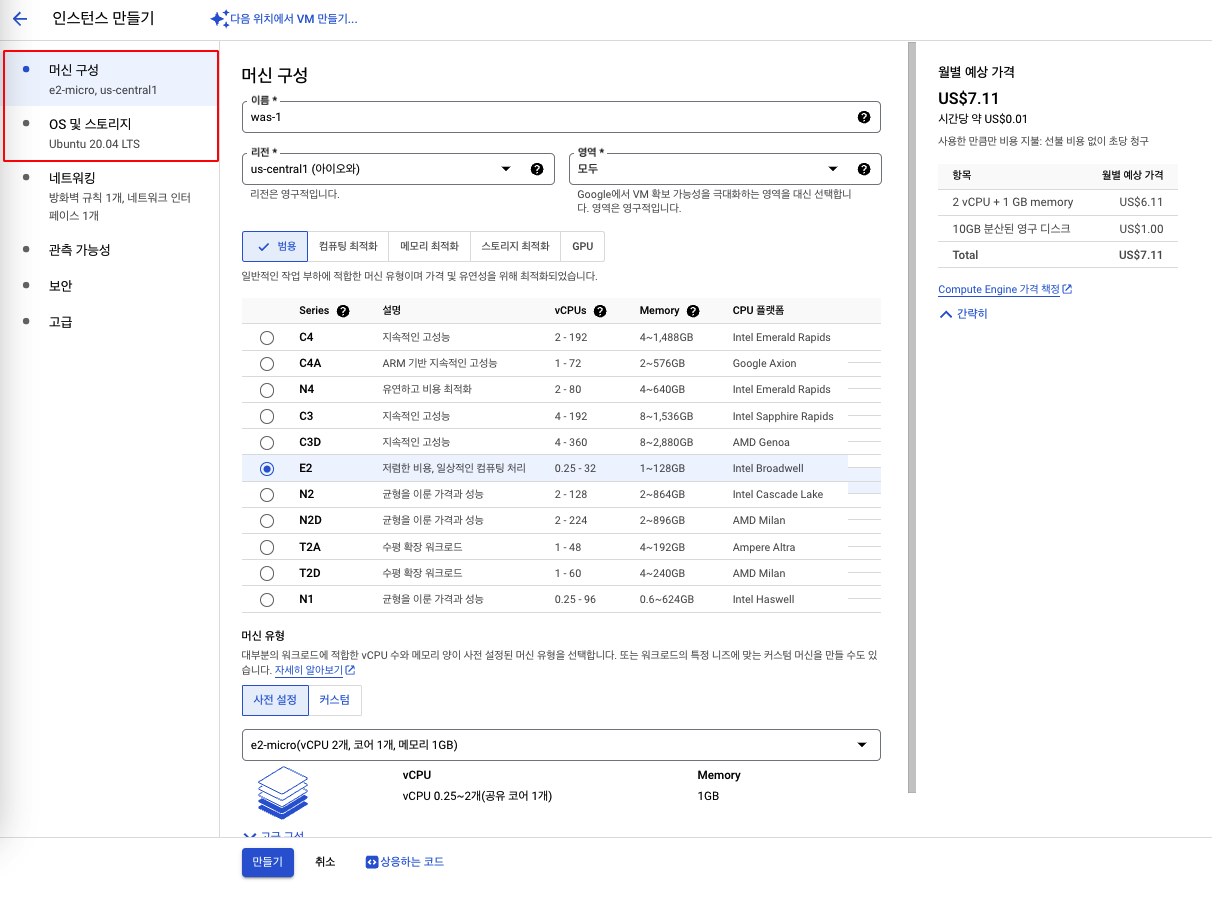Screen dimensions: 1212x902
Task: Select the C4A series radio button
Action: 267,364
